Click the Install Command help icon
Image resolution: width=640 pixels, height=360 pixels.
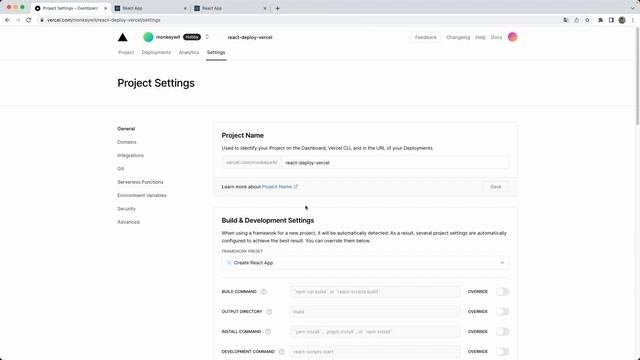click(268, 332)
